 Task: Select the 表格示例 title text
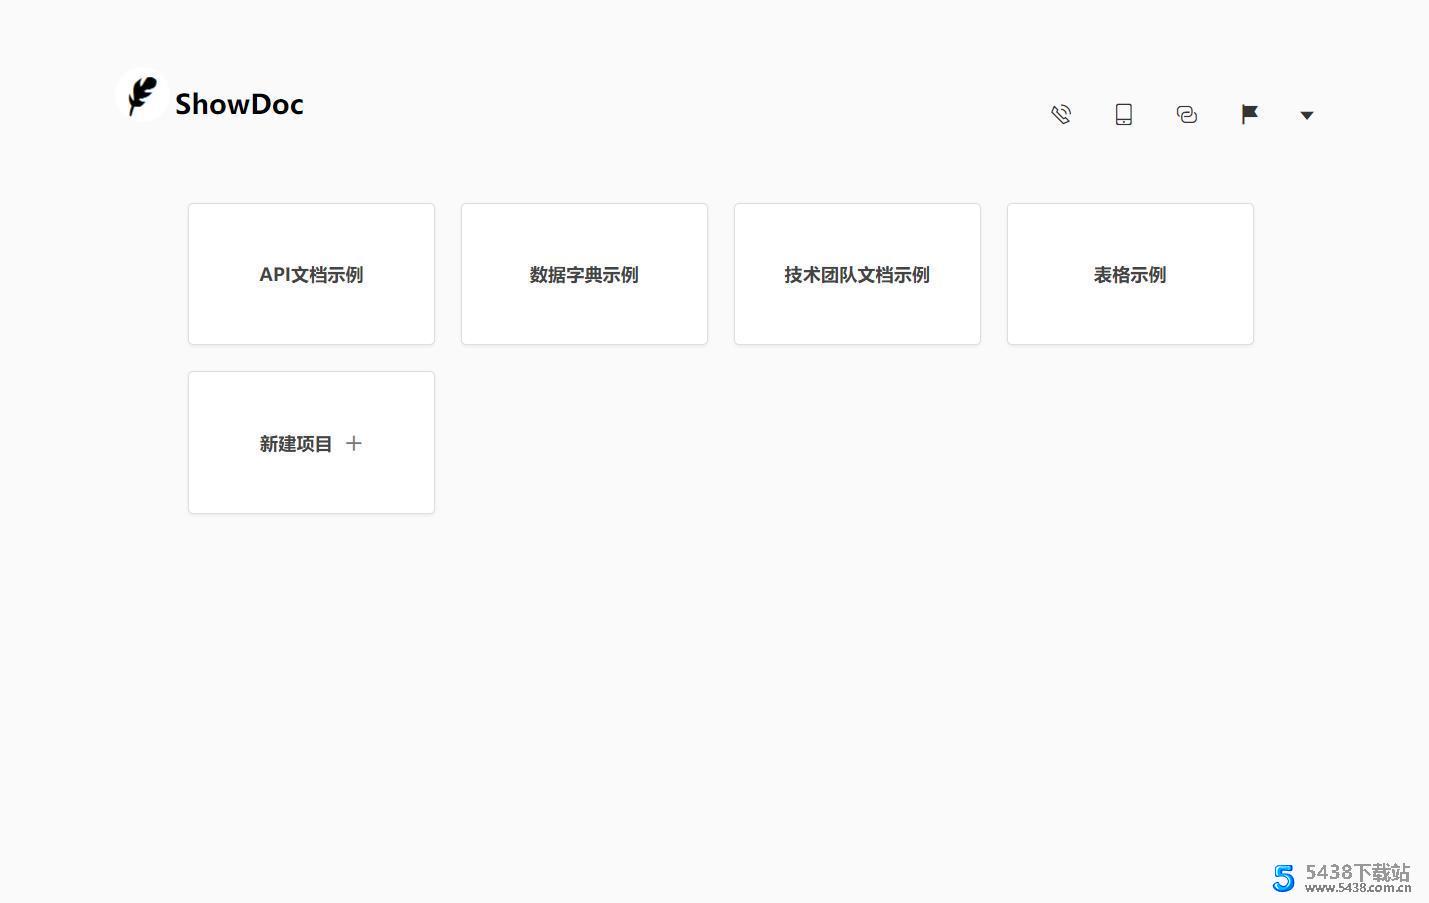pyautogui.click(x=1130, y=275)
